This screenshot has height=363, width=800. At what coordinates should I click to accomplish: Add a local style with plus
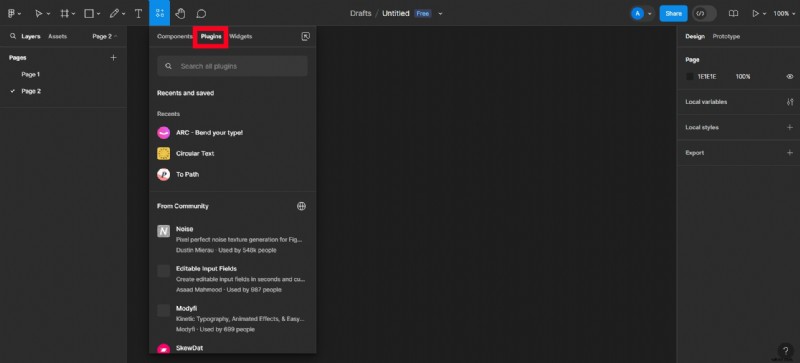[x=790, y=127]
